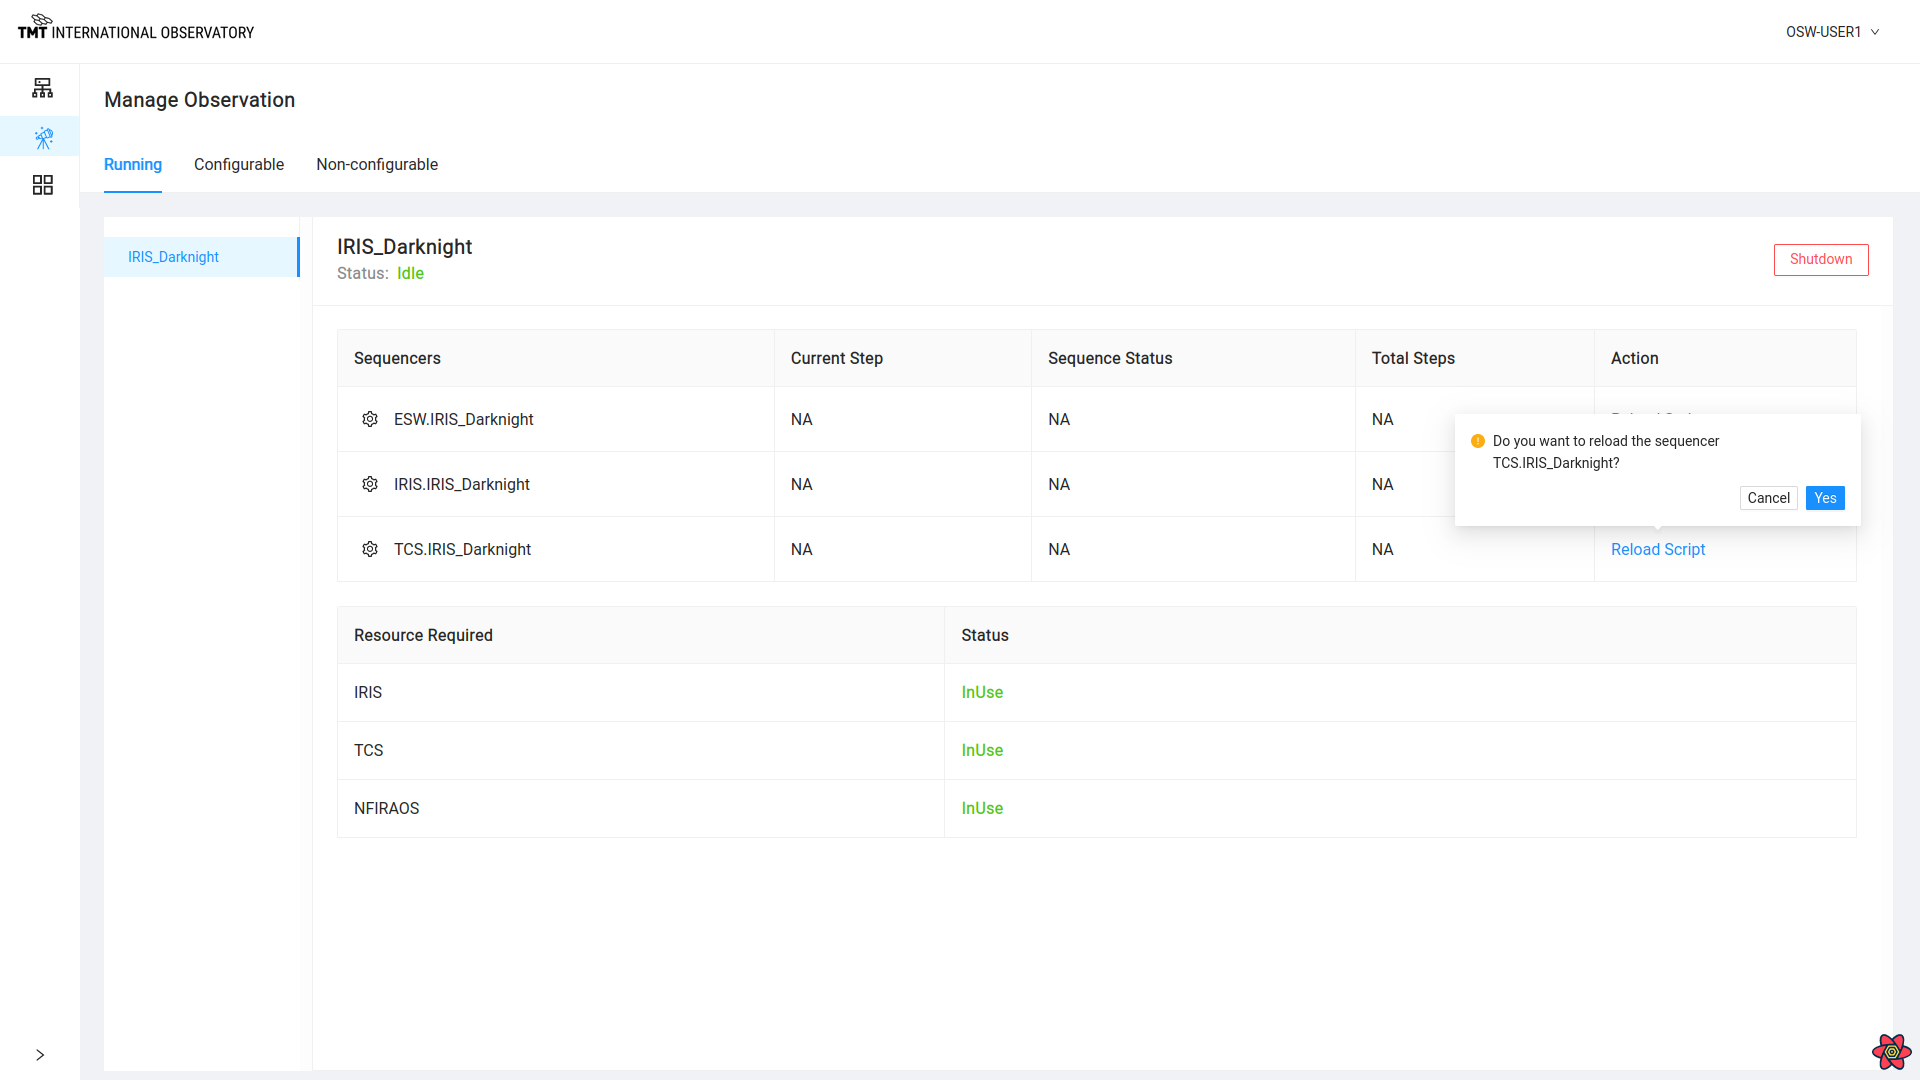Click InUse status for IRIS resource

click(x=982, y=692)
